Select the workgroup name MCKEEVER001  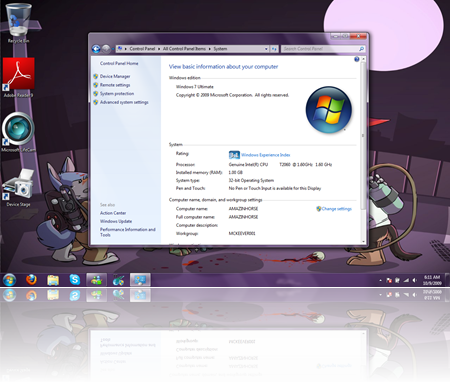(242, 234)
